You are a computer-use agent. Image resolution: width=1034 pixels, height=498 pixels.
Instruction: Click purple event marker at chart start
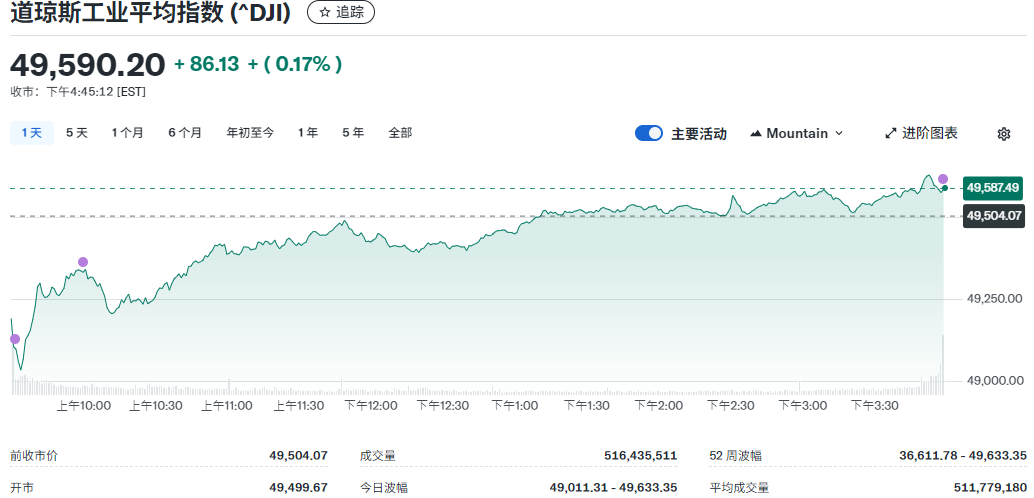tap(15, 339)
